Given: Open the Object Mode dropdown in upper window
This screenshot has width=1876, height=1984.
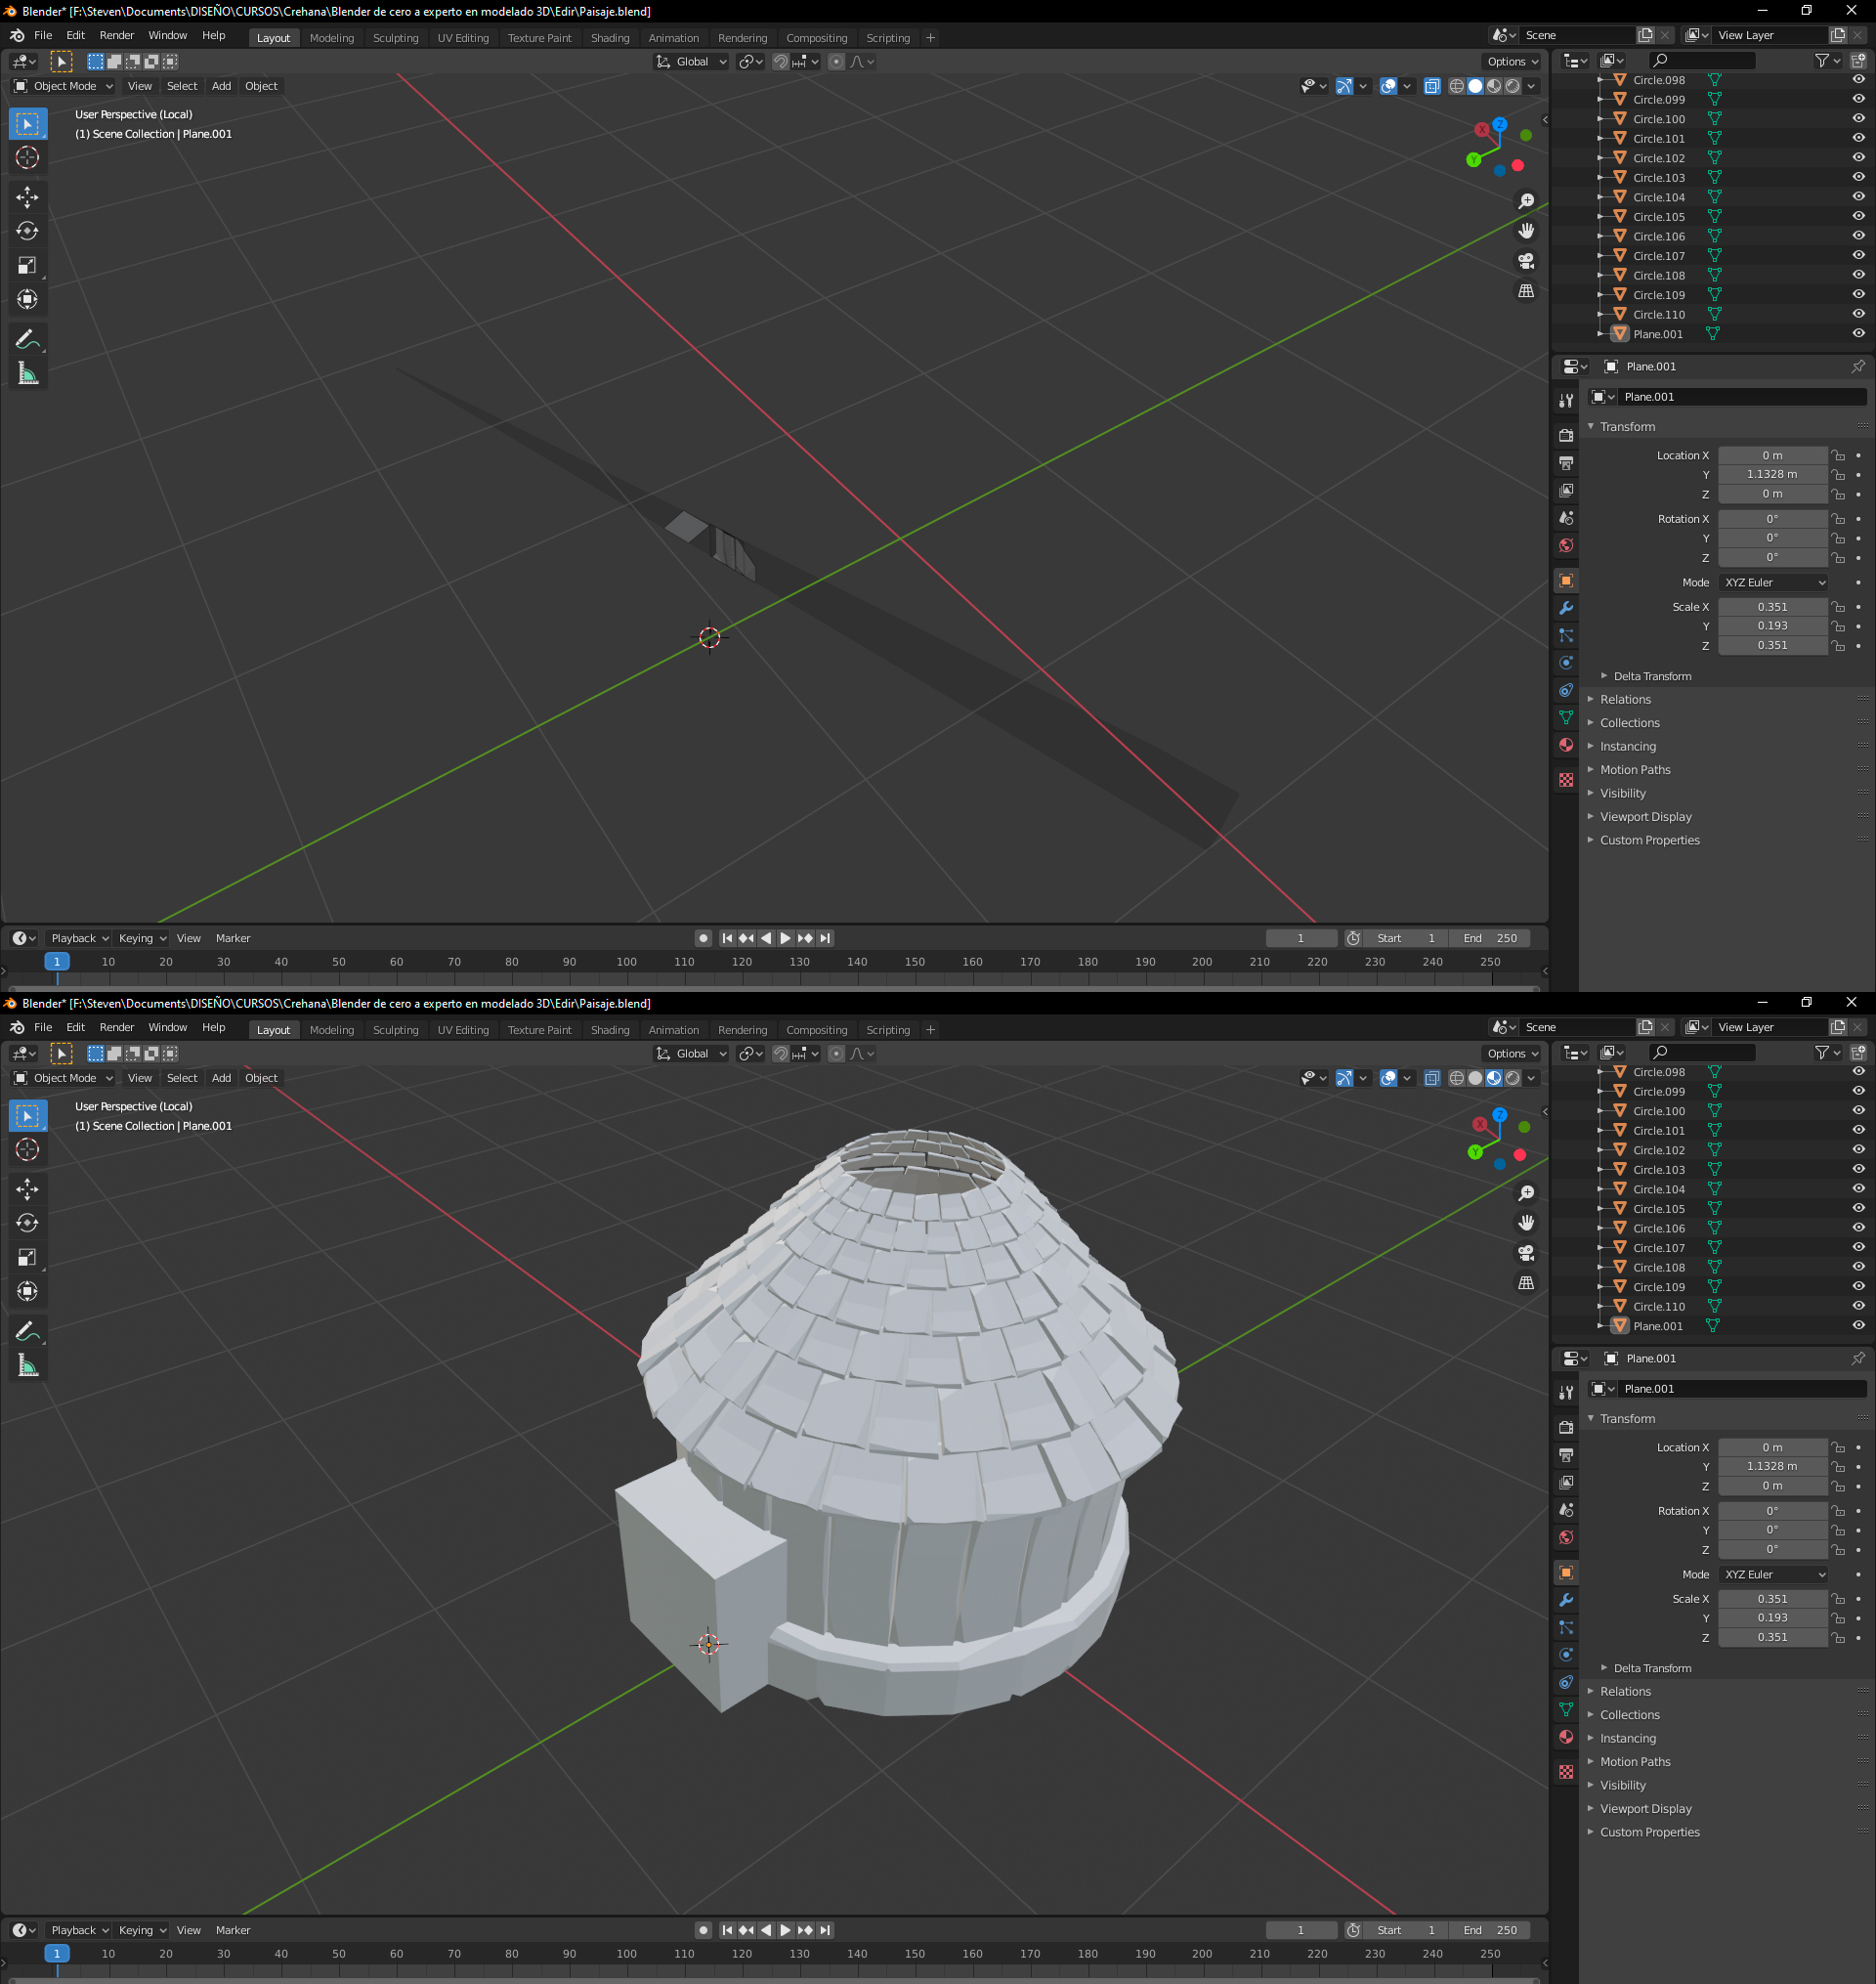Looking at the screenshot, I should point(63,86).
